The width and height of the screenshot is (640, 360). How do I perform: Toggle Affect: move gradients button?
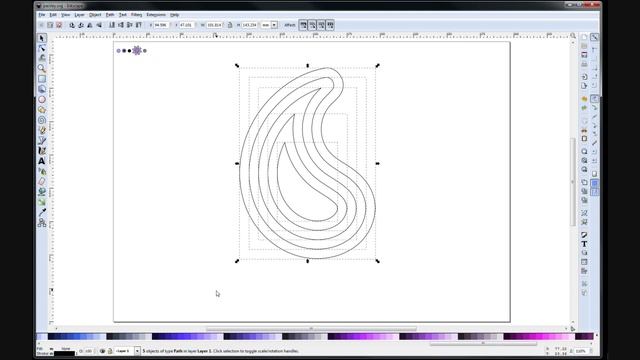[321, 25]
